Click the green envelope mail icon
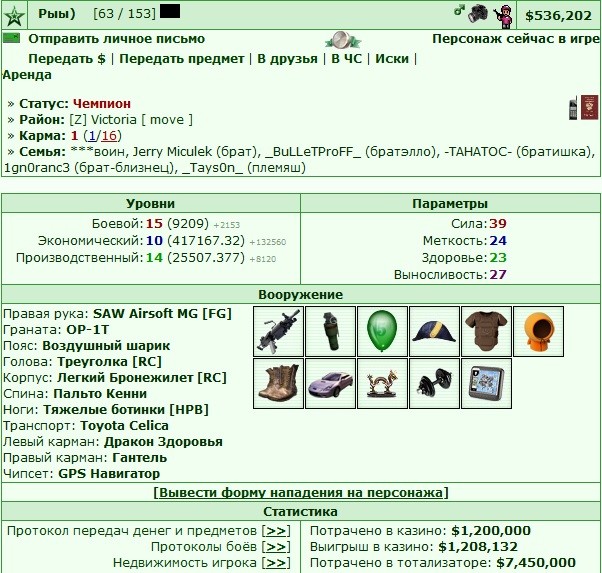The image size is (602, 573). (x=11, y=38)
